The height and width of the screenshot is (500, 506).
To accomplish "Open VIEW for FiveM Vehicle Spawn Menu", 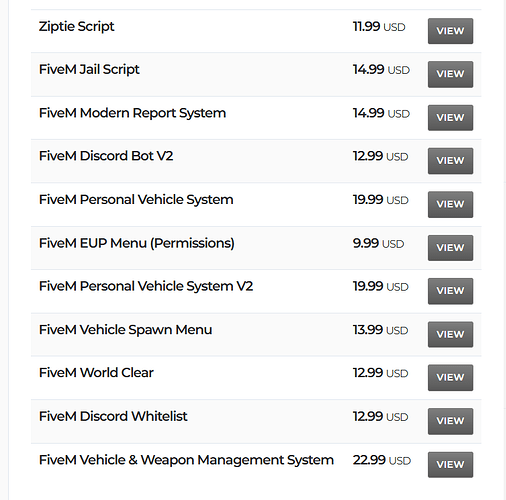I will [x=450, y=334].
